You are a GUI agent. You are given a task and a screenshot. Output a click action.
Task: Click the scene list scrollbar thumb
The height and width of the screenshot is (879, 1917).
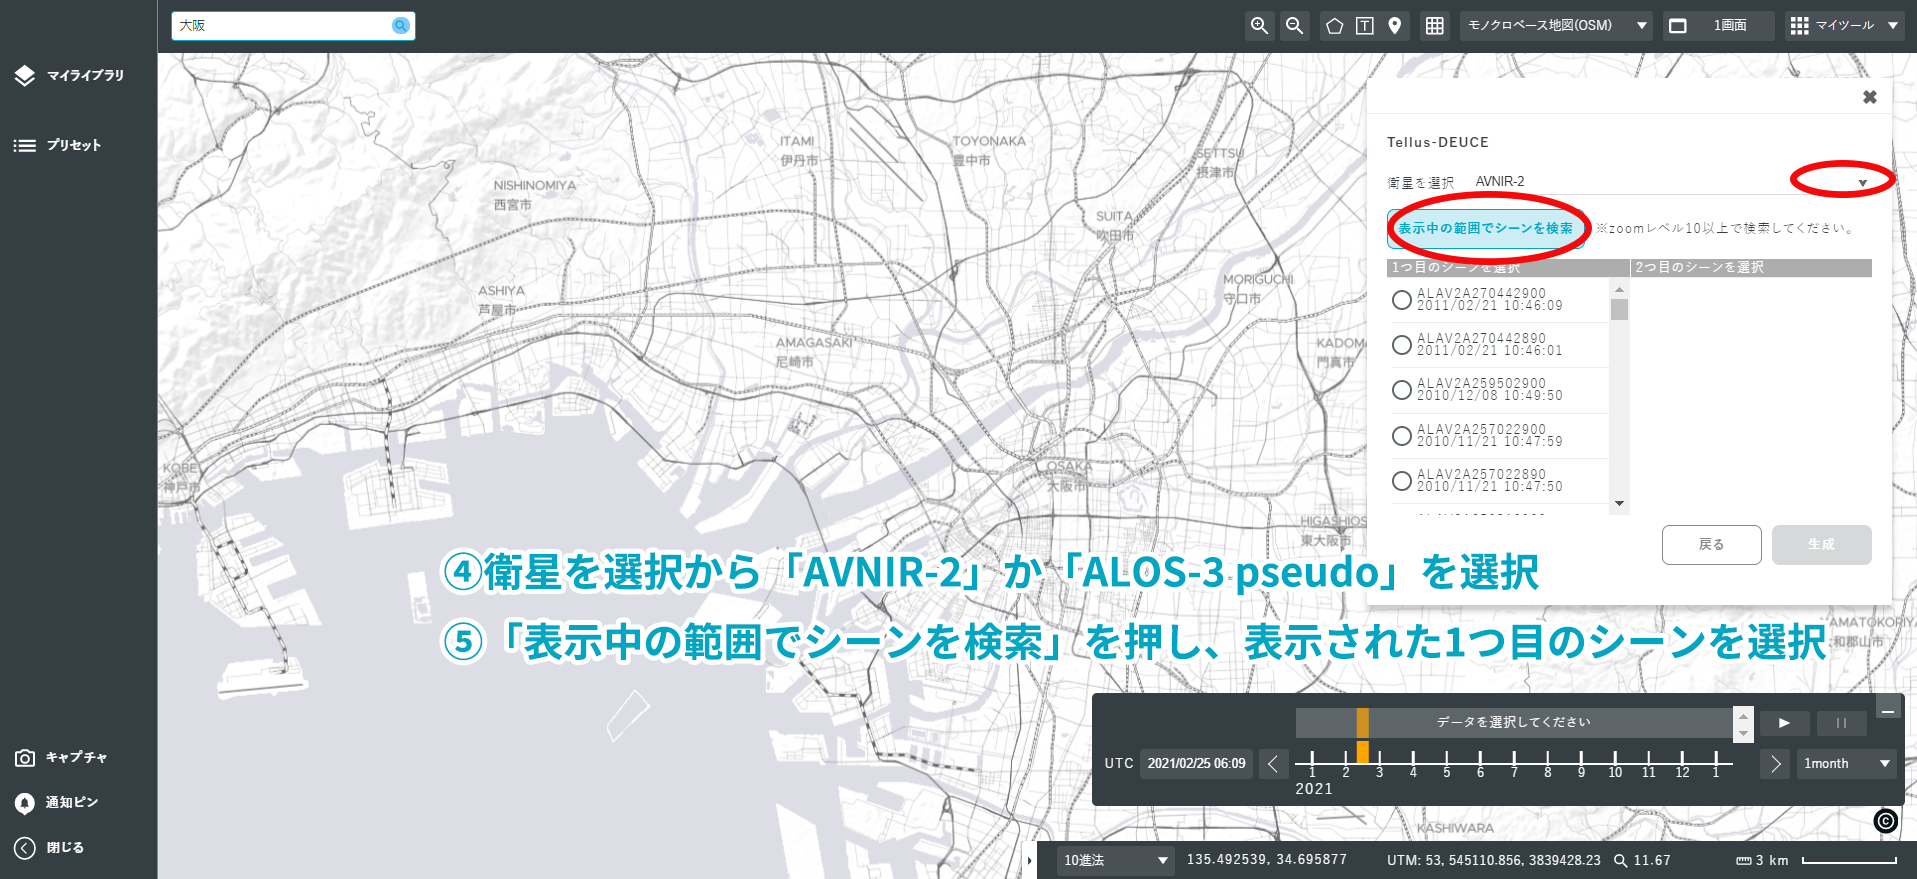coord(1619,309)
